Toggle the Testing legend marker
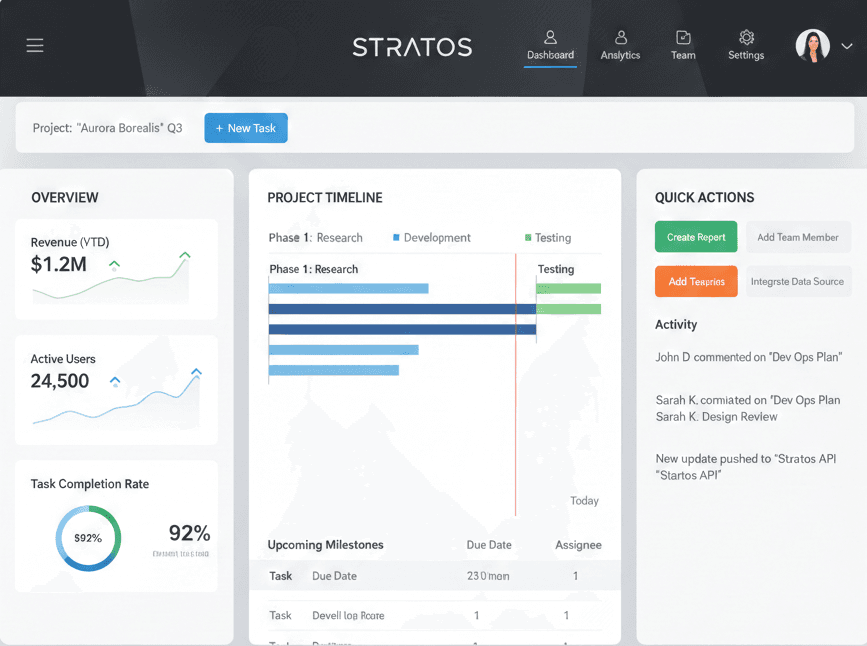The height and width of the screenshot is (646, 867). point(528,238)
